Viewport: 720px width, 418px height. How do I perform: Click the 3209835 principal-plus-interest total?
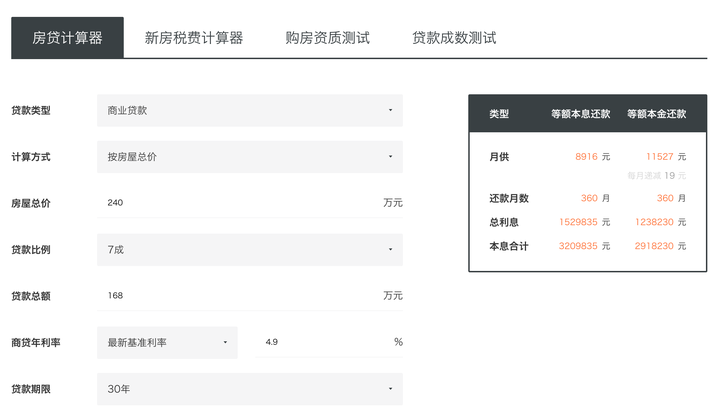pyautogui.click(x=578, y=246)
